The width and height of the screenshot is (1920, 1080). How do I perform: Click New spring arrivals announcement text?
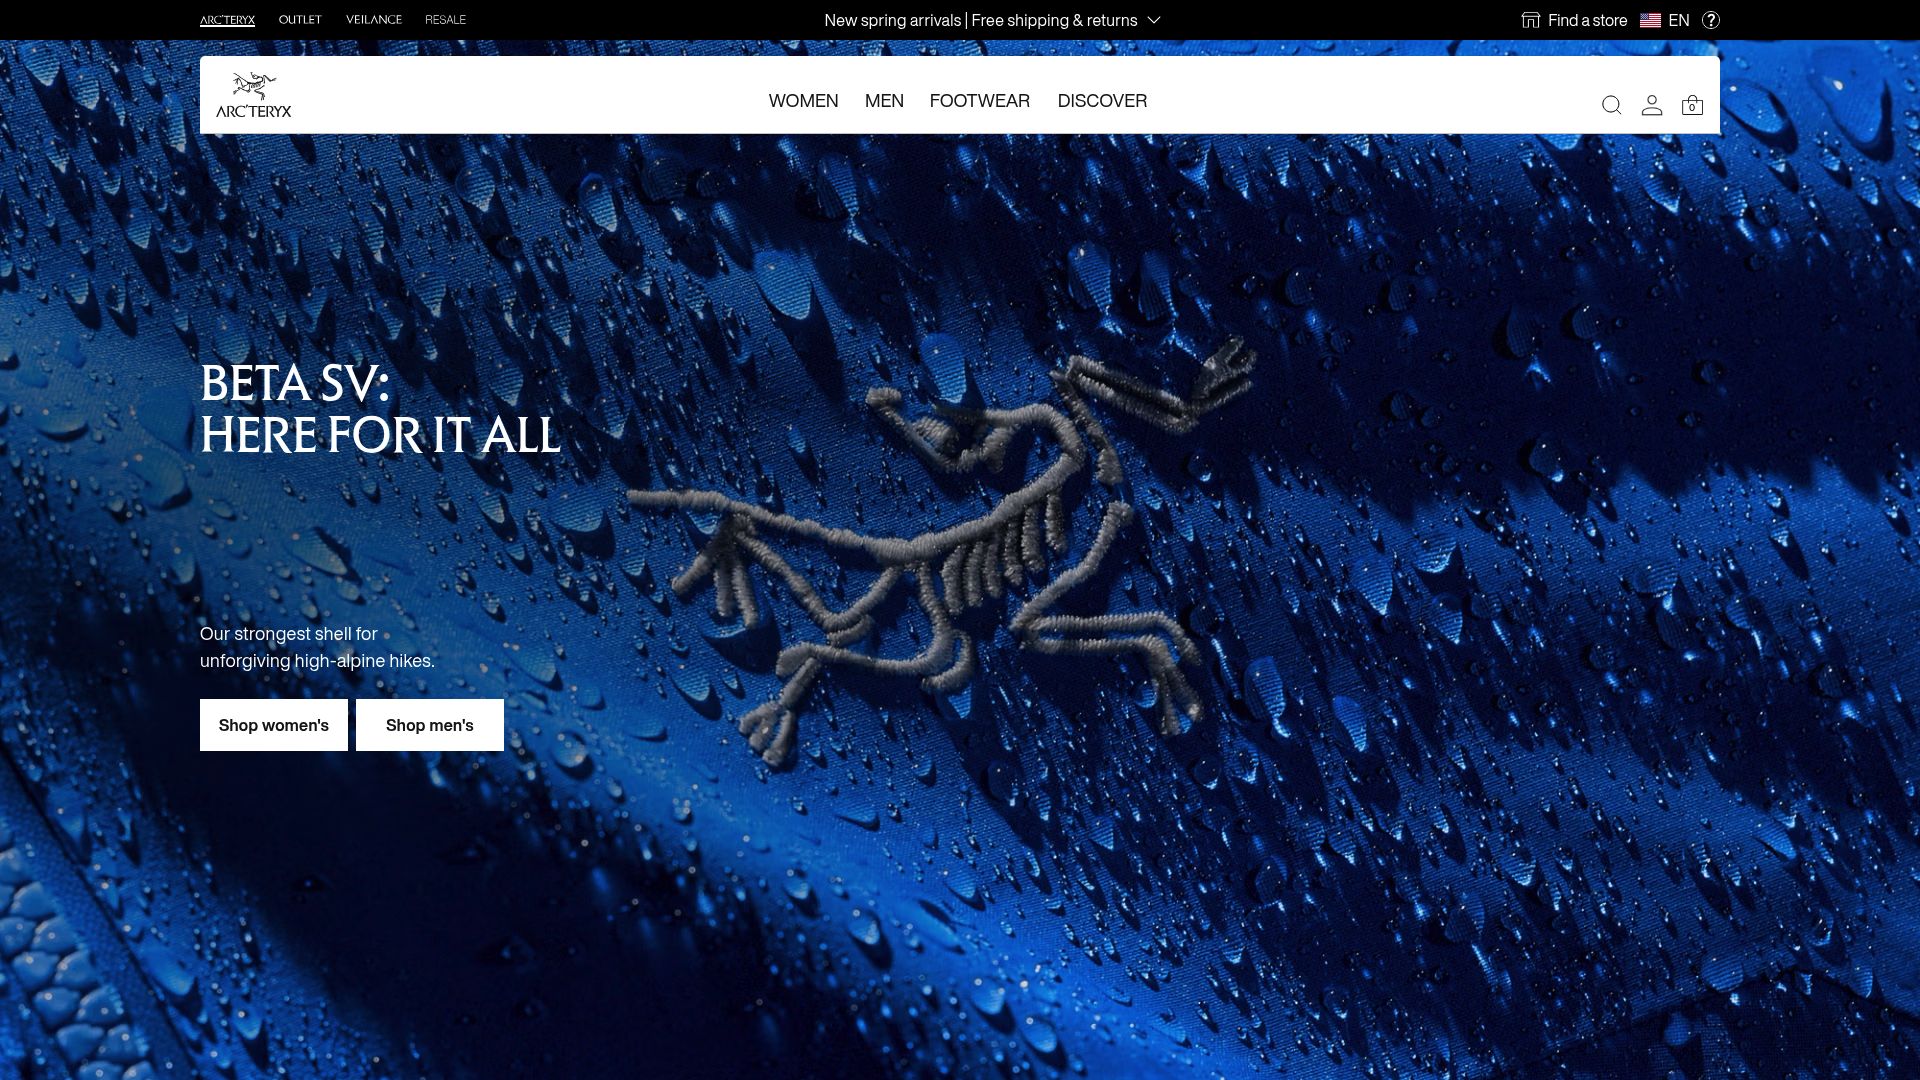click(x=981, y=20)
